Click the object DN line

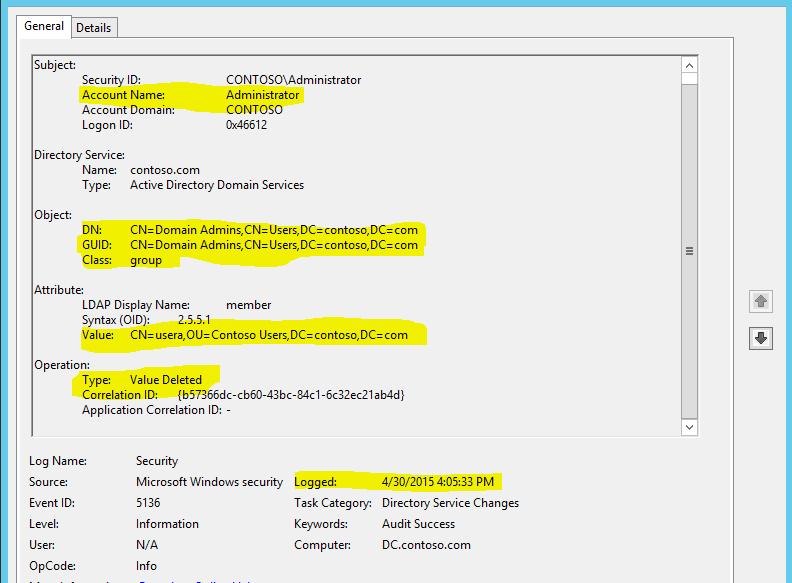[x=250, y=230]
